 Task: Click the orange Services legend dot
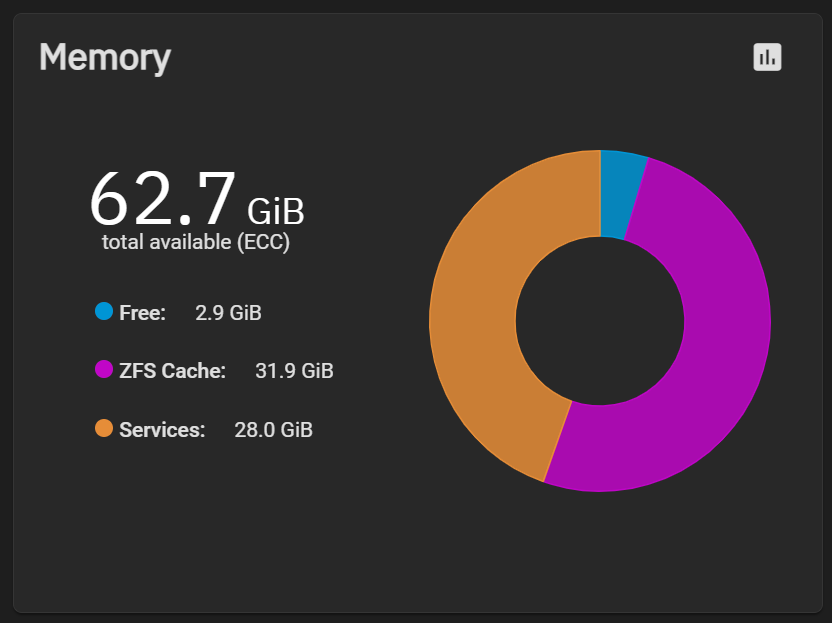[104, 428]
